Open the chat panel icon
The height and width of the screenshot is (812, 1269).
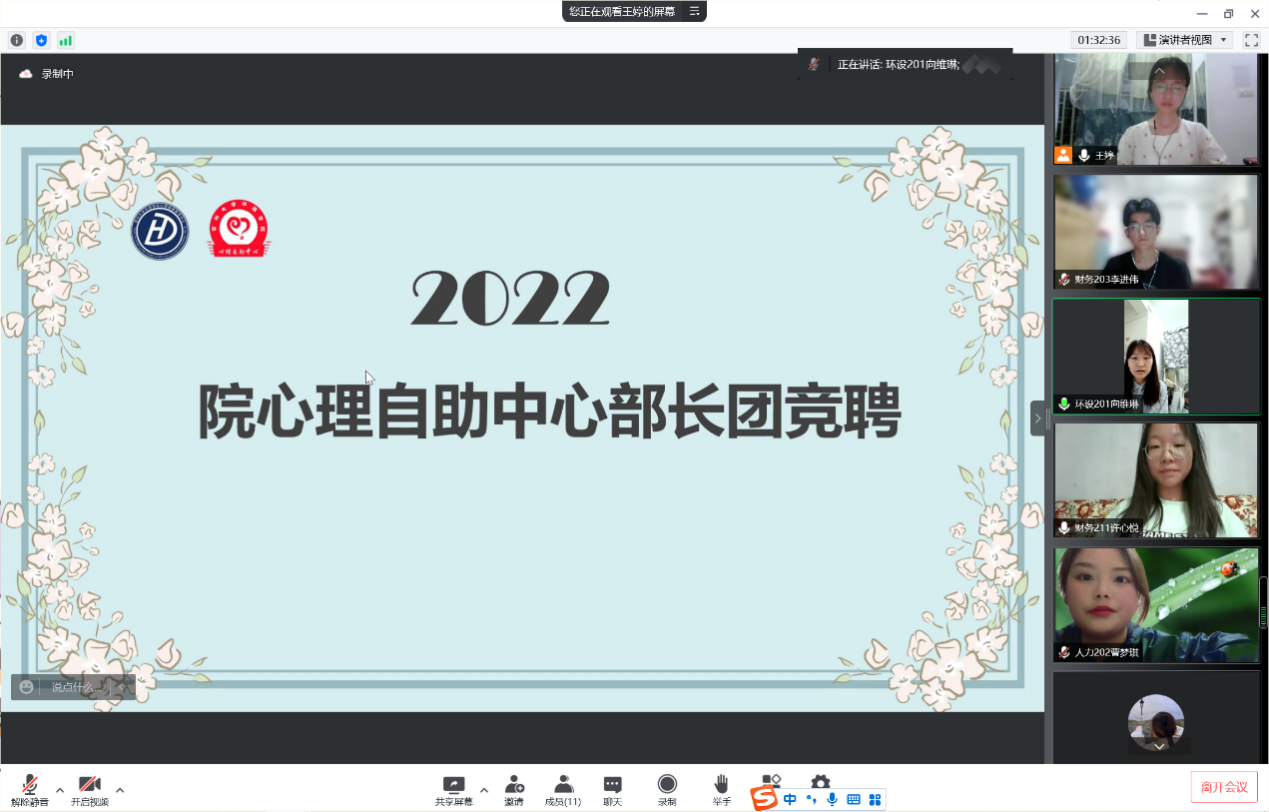coord(613,786)
